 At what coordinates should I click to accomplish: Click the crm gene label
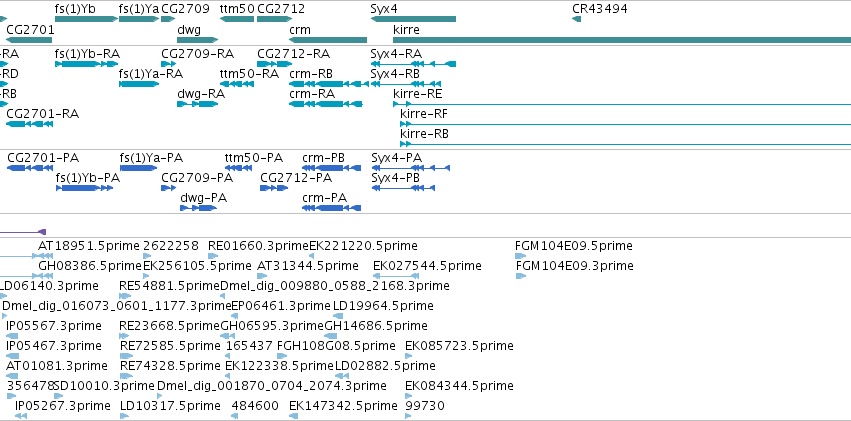coord(300,29)
